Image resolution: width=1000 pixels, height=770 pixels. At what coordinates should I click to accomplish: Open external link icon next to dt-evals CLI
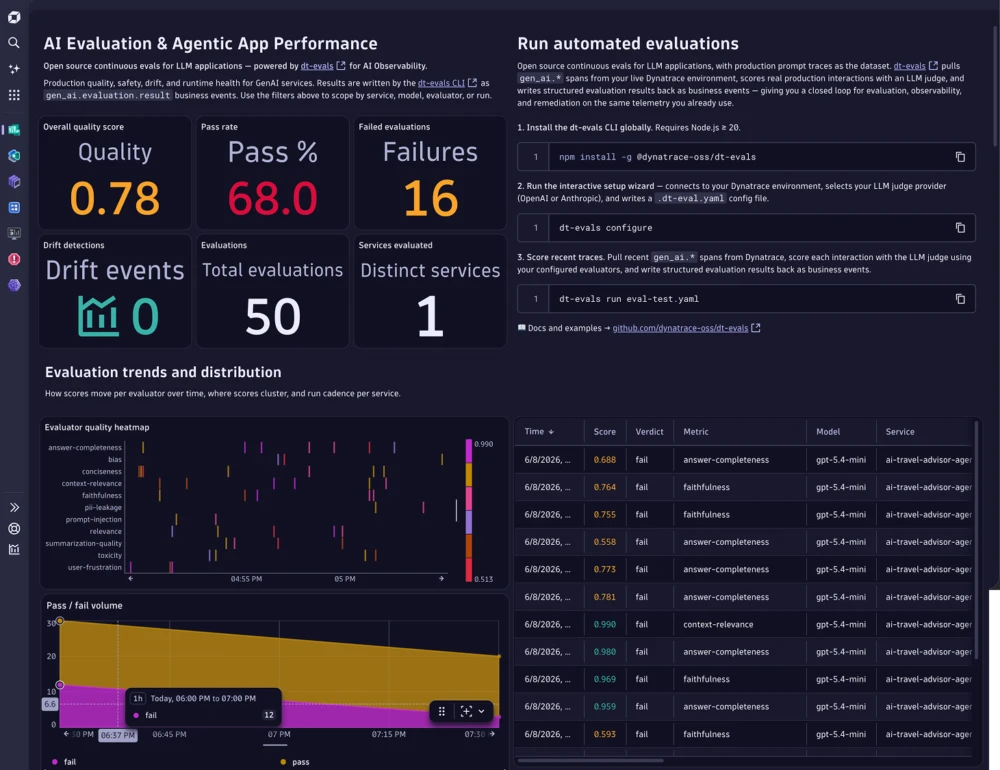[473, 83]
